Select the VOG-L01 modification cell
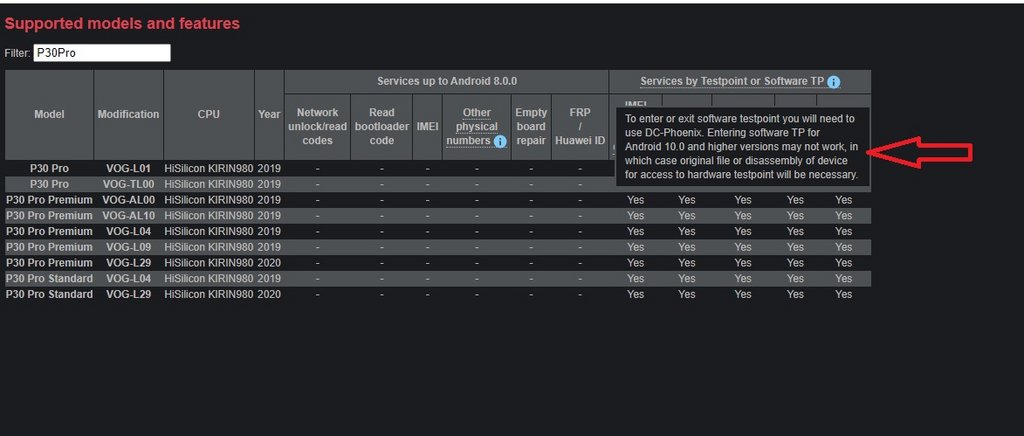 129,168
